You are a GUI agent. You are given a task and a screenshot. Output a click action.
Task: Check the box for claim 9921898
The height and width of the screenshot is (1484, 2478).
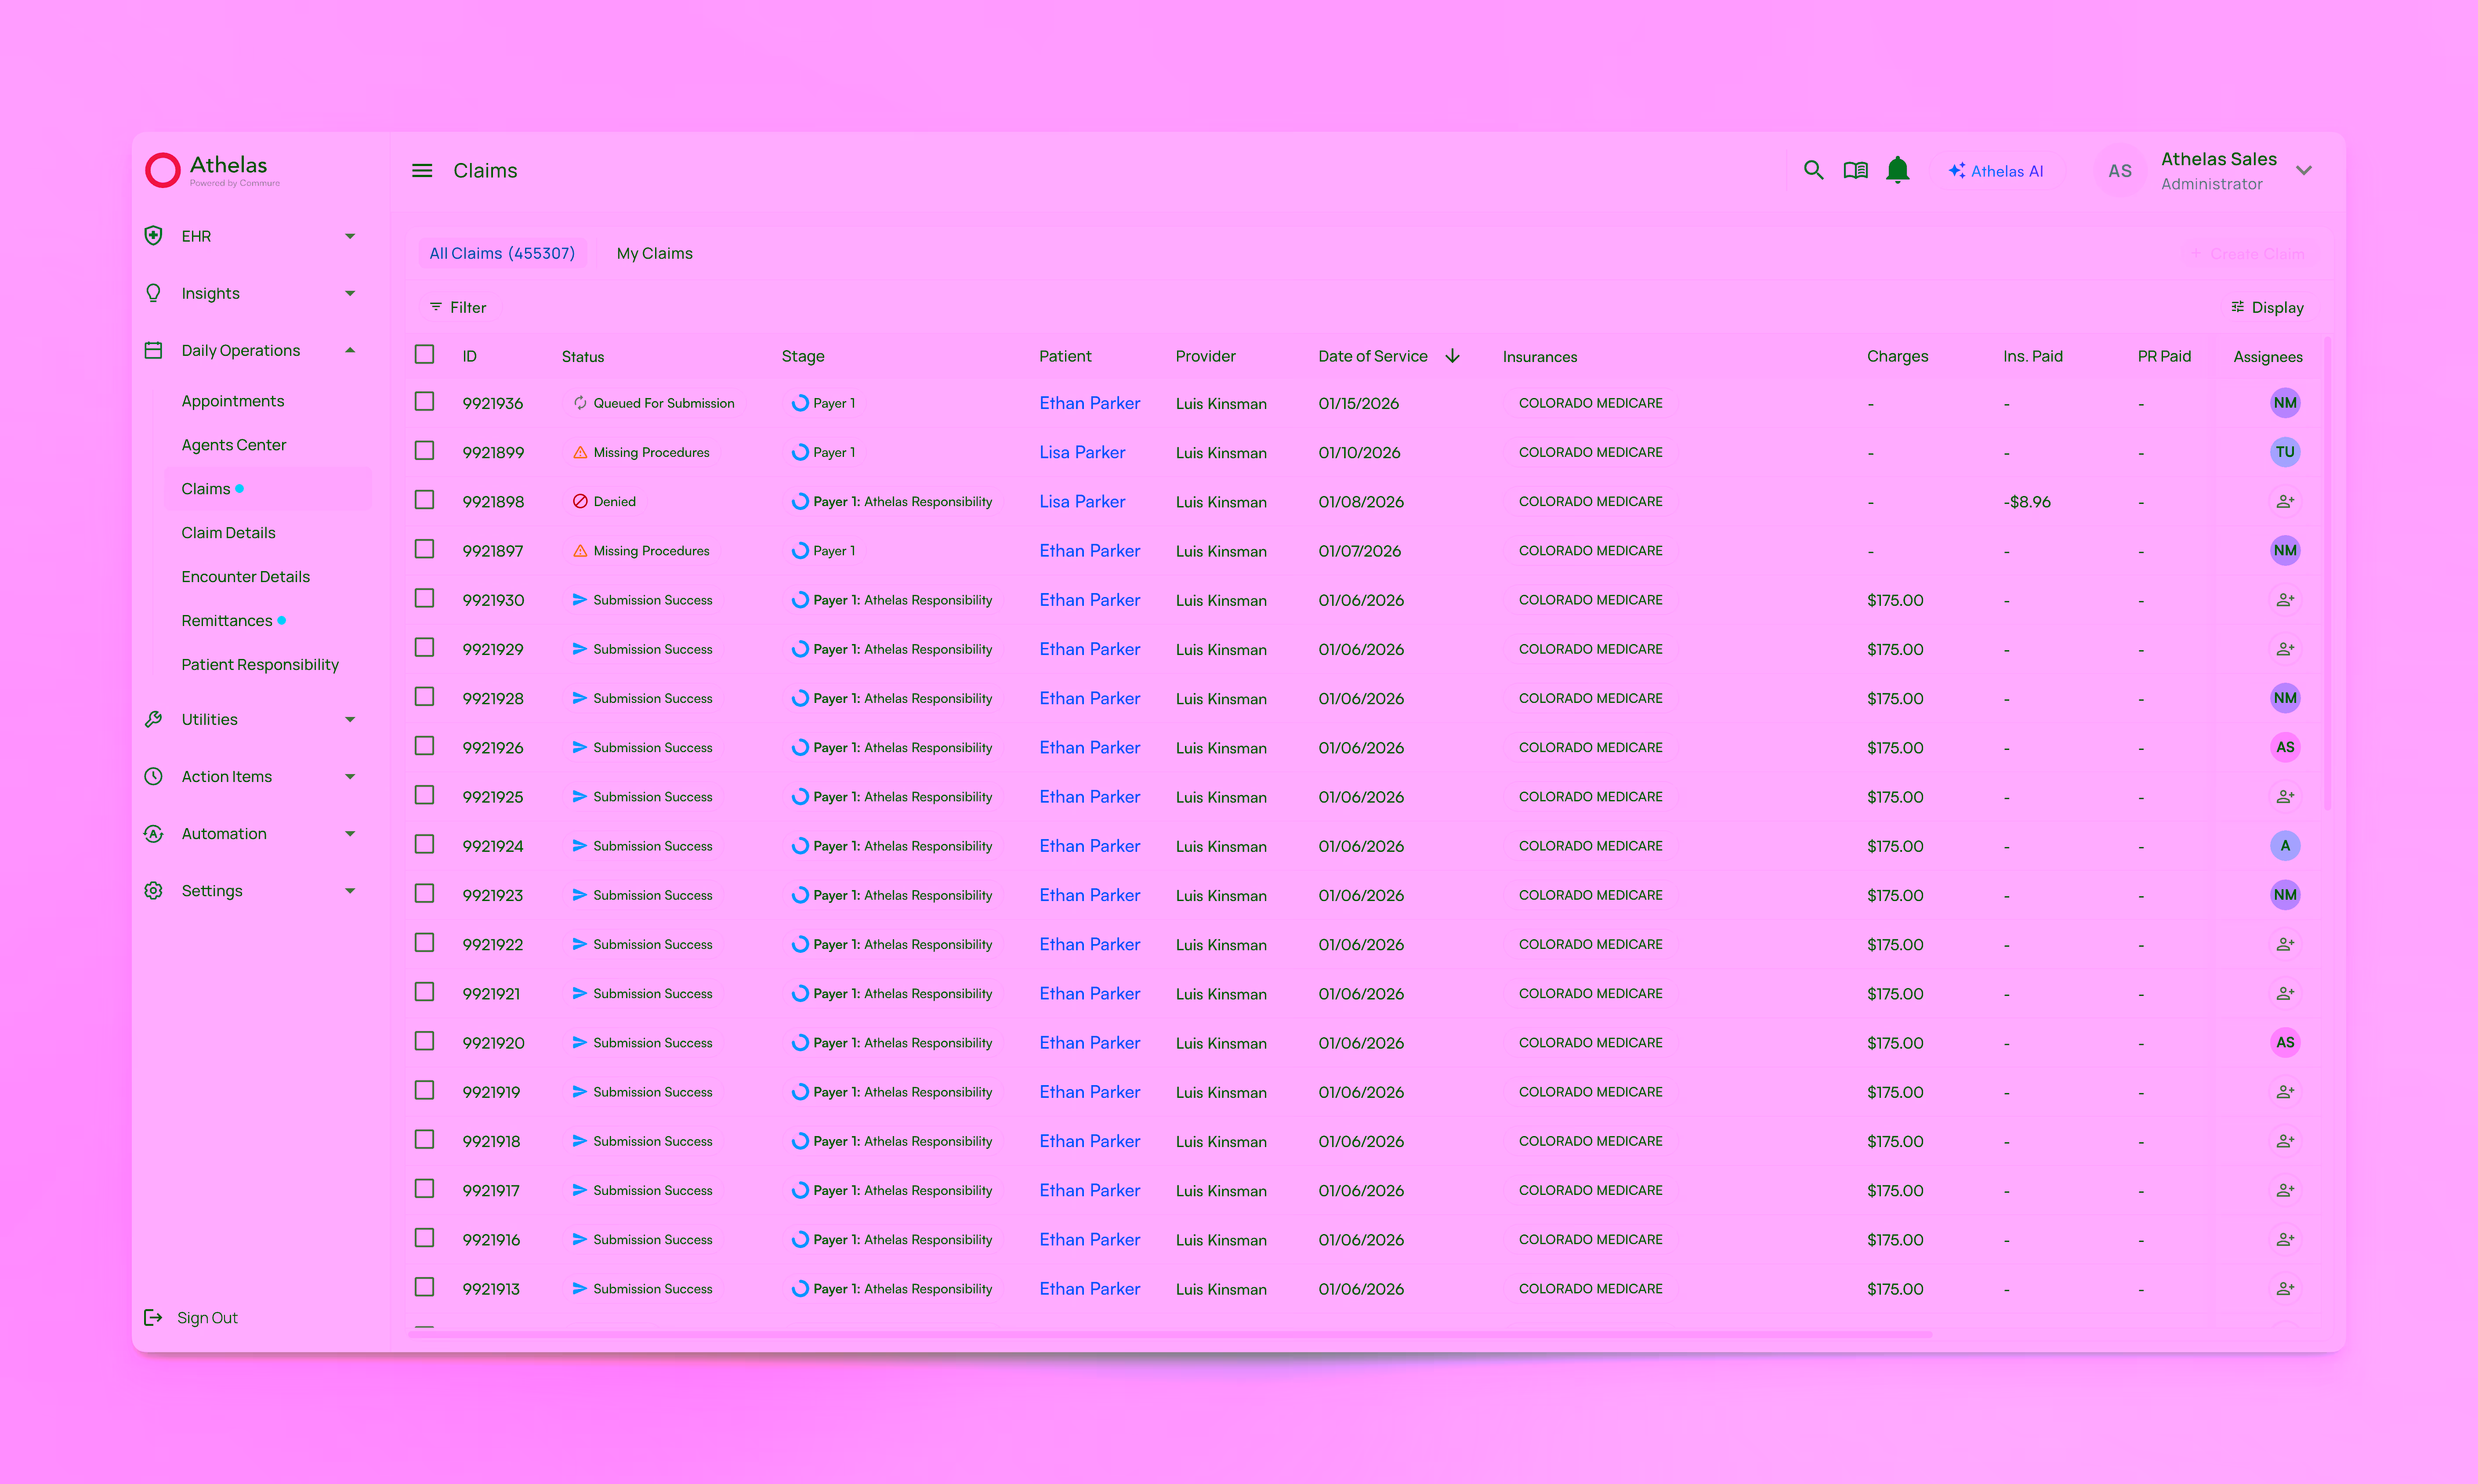(x=424, y=500)
